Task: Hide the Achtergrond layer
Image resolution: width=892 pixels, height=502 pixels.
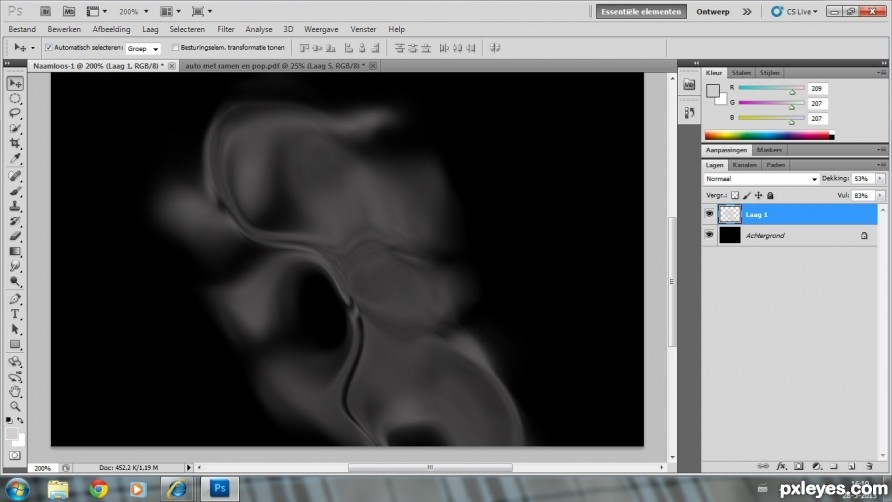Action: coord(709,234)
